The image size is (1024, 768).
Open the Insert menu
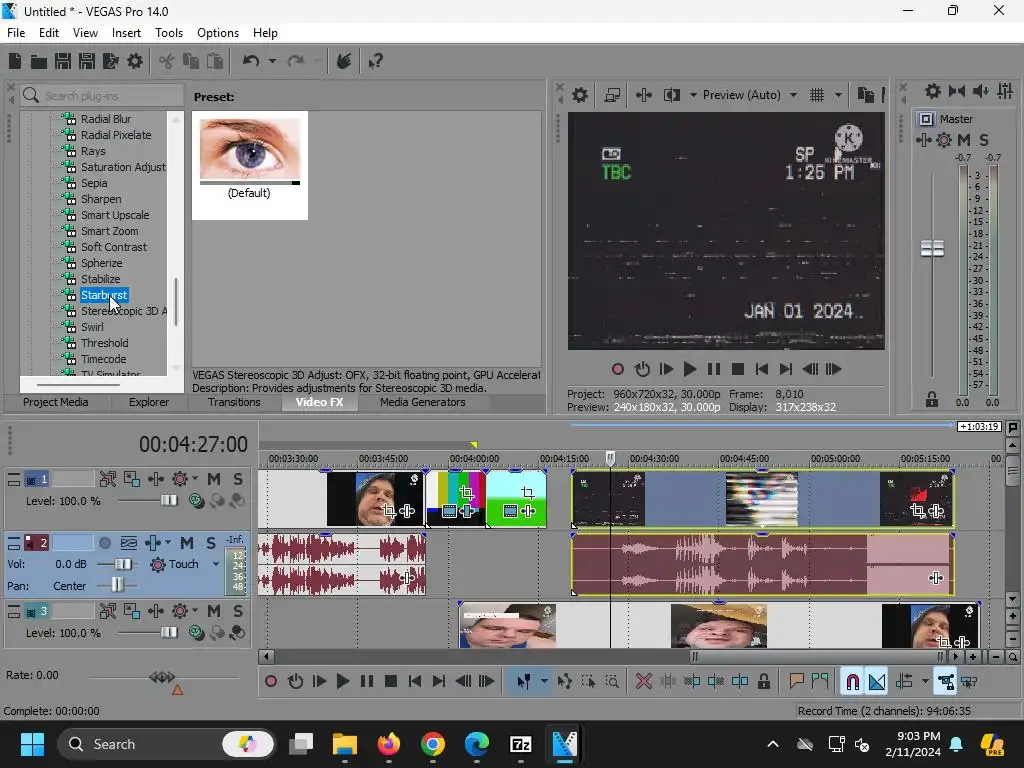[126, 33]
